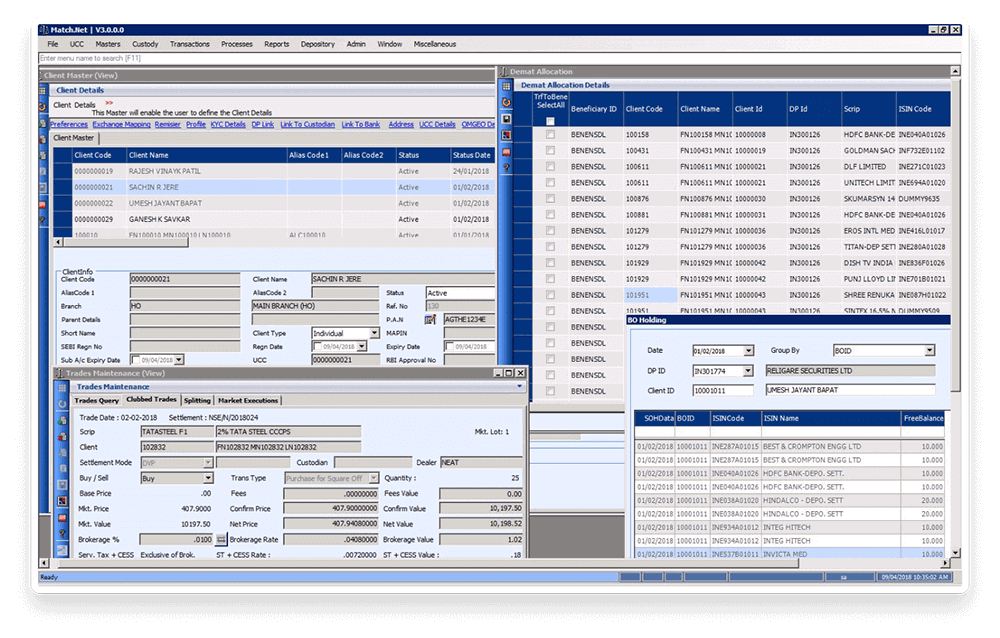Open the Miscellaneous menu
This screenshot has height=638, width=1000.
point(435,44)
